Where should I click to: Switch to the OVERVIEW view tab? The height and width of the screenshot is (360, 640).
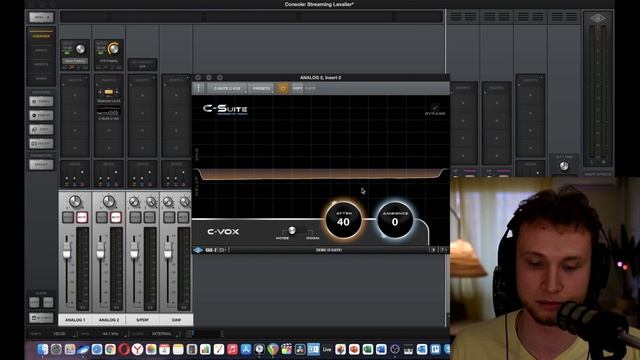[x=41, y=36]
